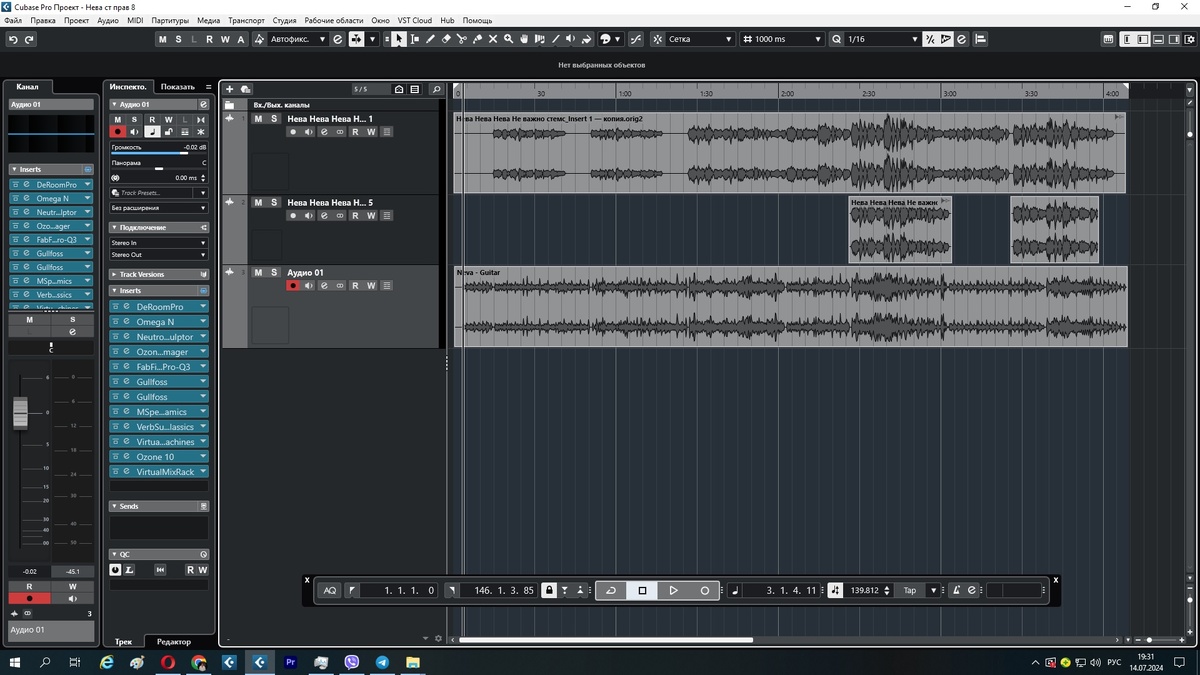Switch to the Показать inspector tab
1200x675 pixels.
click(178, 87)
